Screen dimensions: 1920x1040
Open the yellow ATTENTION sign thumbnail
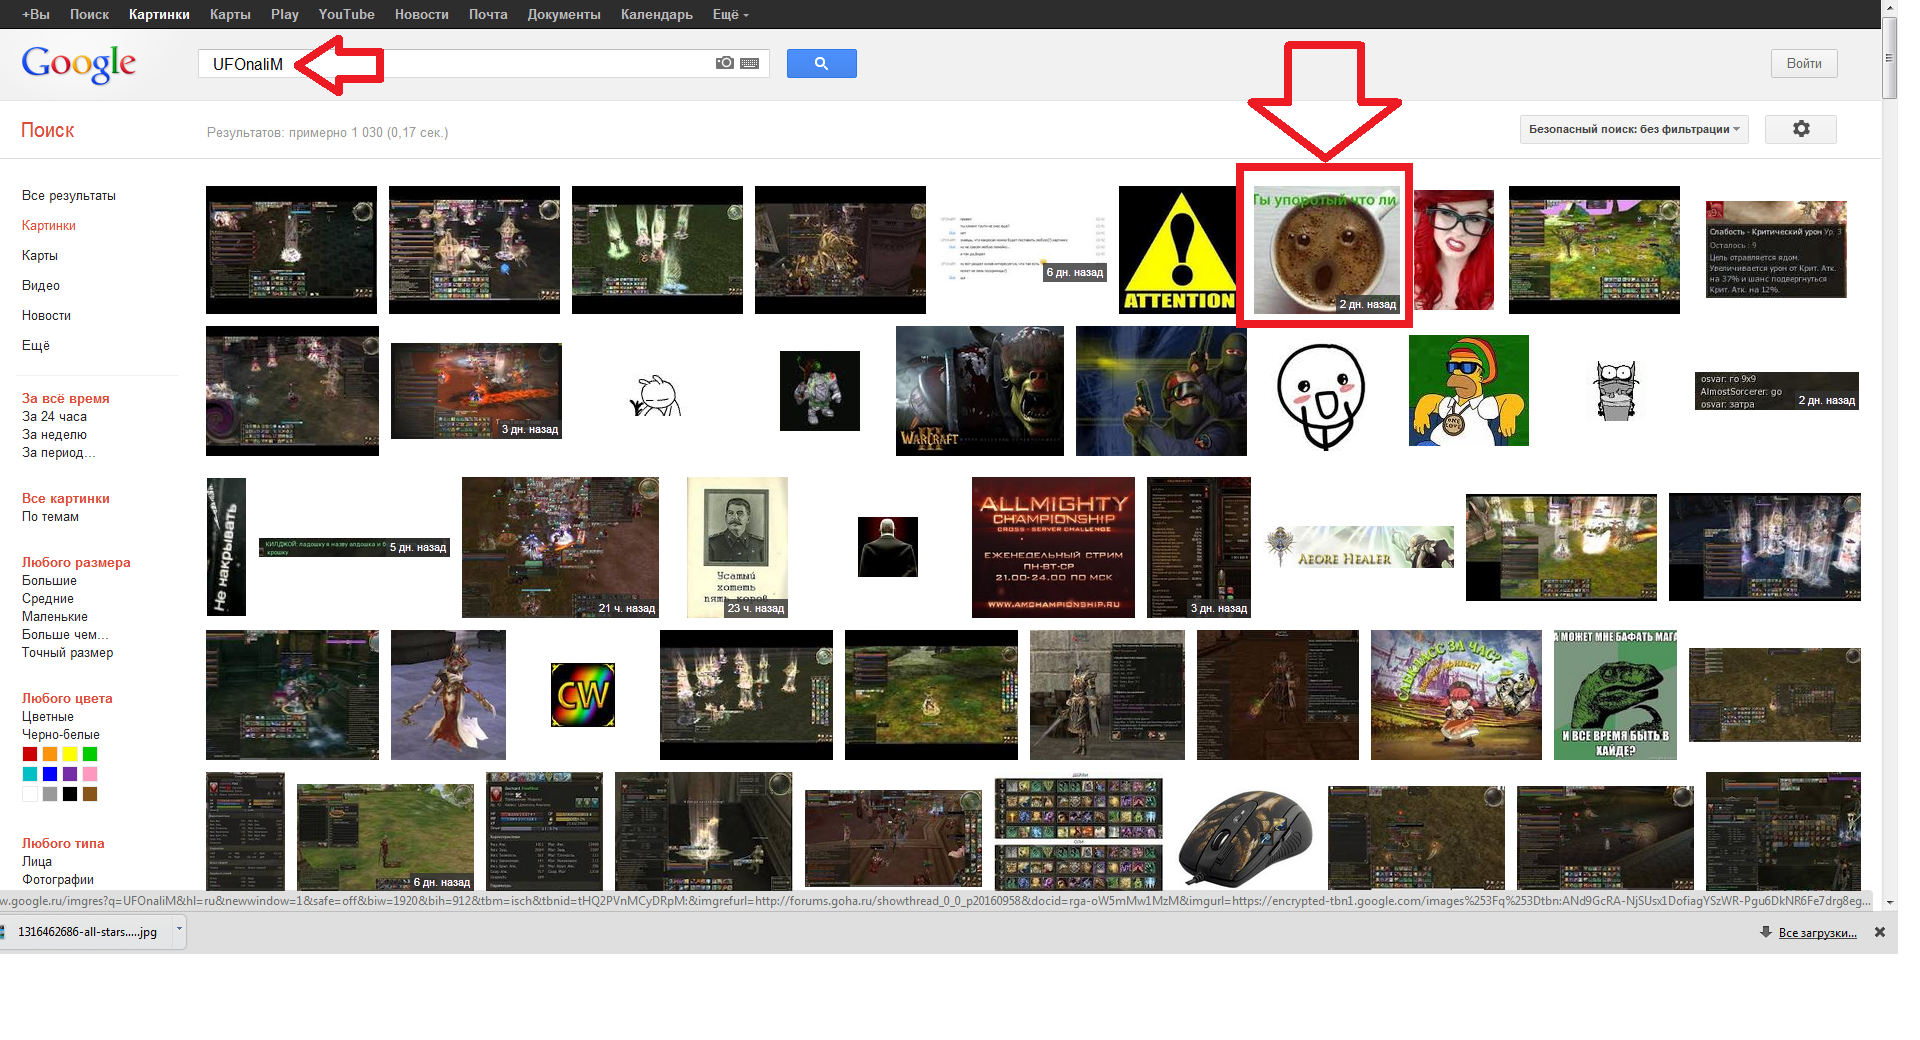tap(1177, 250)
